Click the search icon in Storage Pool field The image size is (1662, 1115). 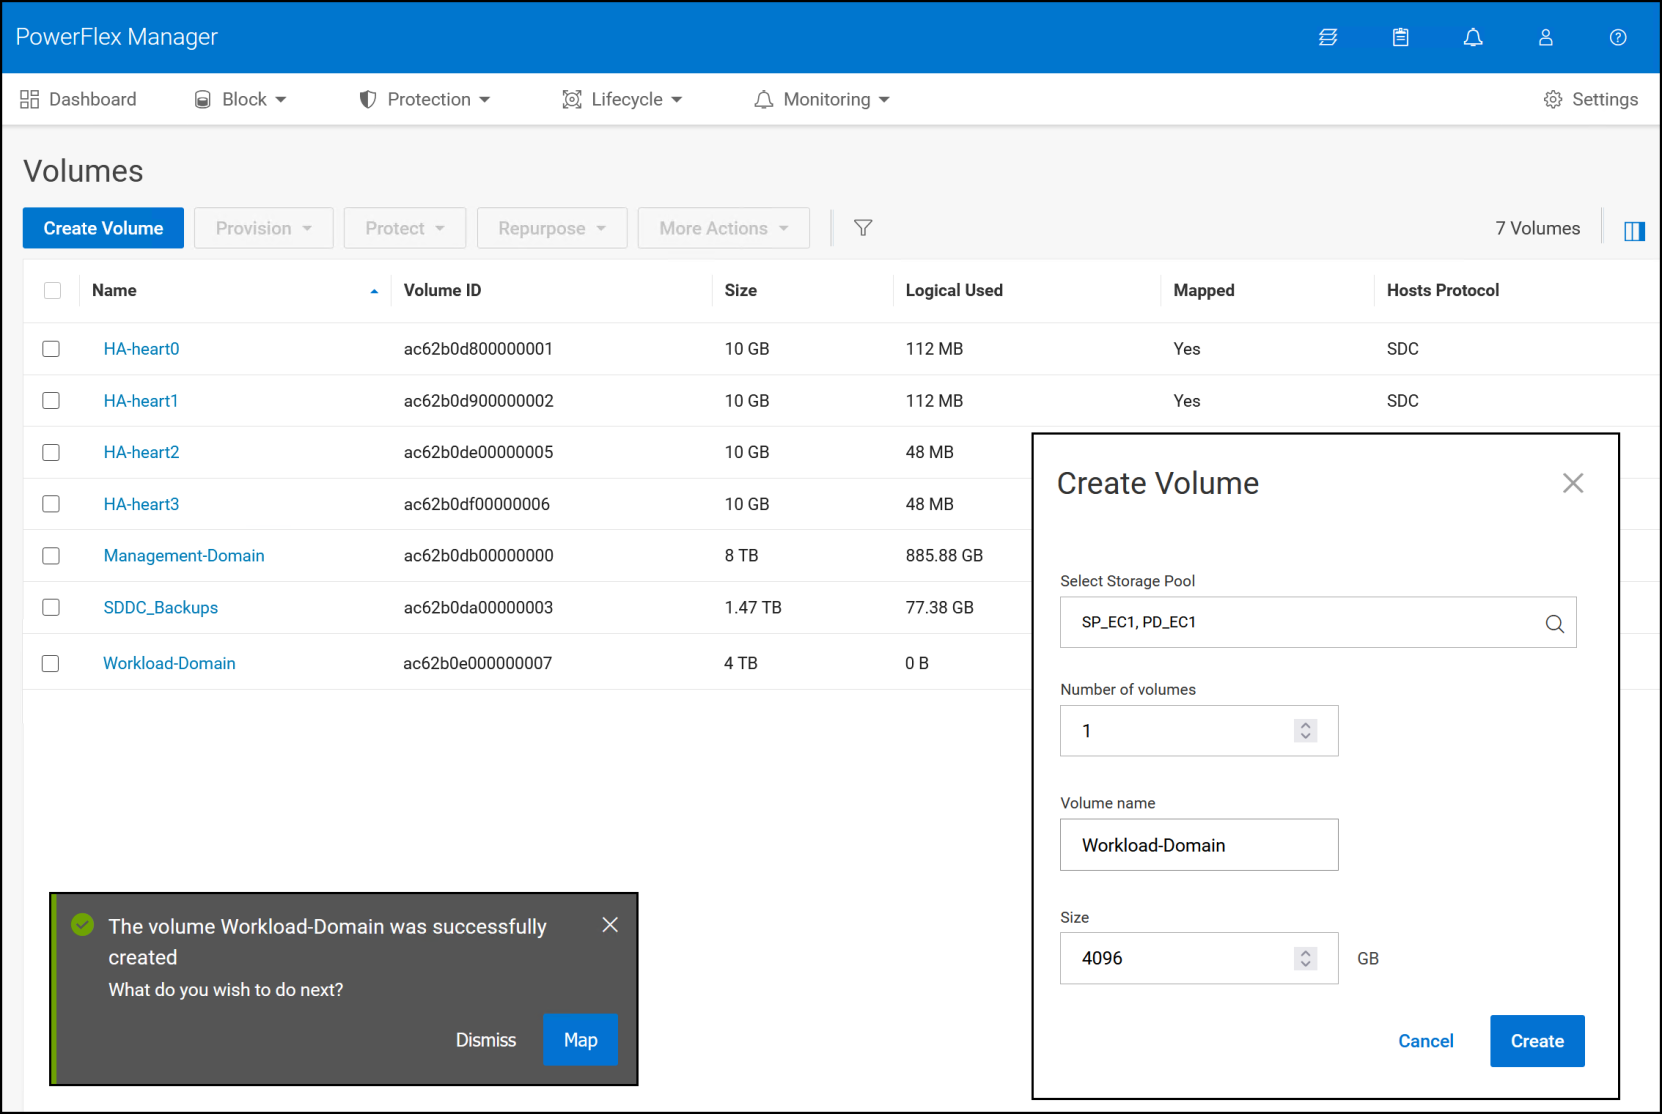coord(1555,623)
